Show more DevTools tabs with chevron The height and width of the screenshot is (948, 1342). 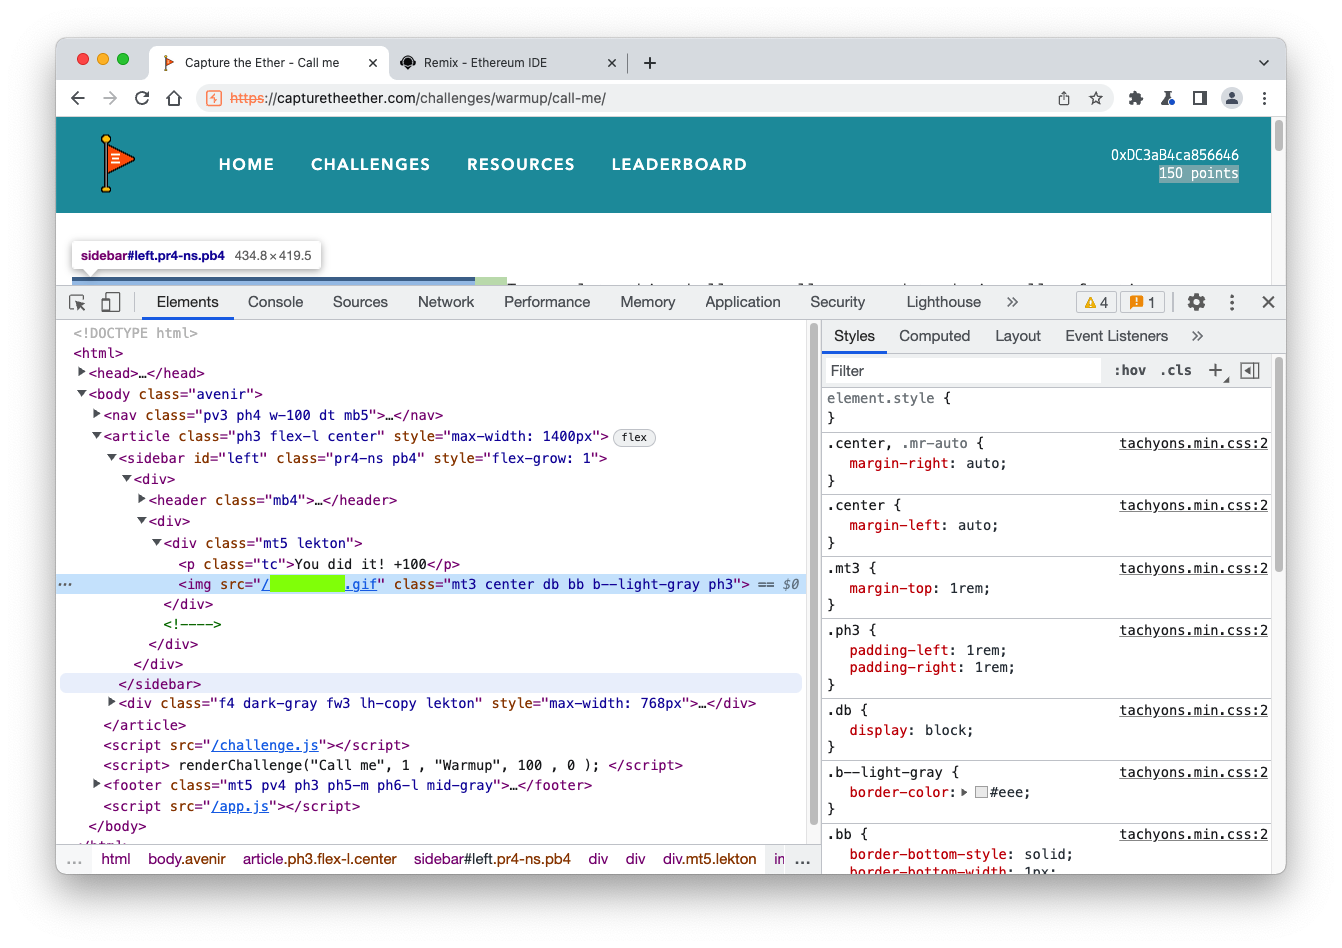coord(1012,302)
